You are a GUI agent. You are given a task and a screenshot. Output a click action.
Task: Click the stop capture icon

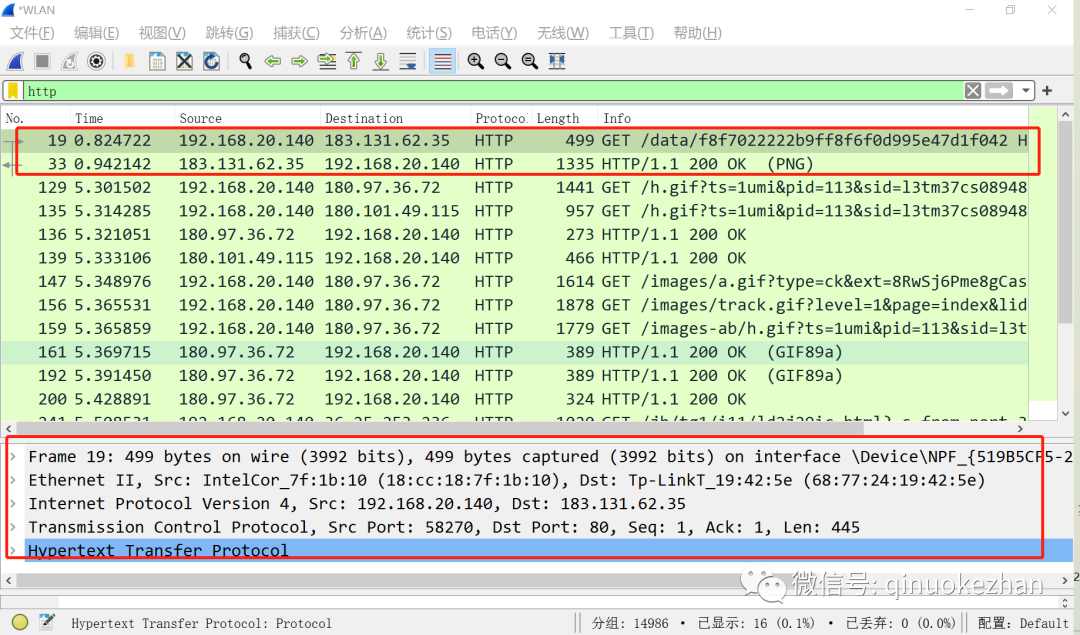[40, 61]
